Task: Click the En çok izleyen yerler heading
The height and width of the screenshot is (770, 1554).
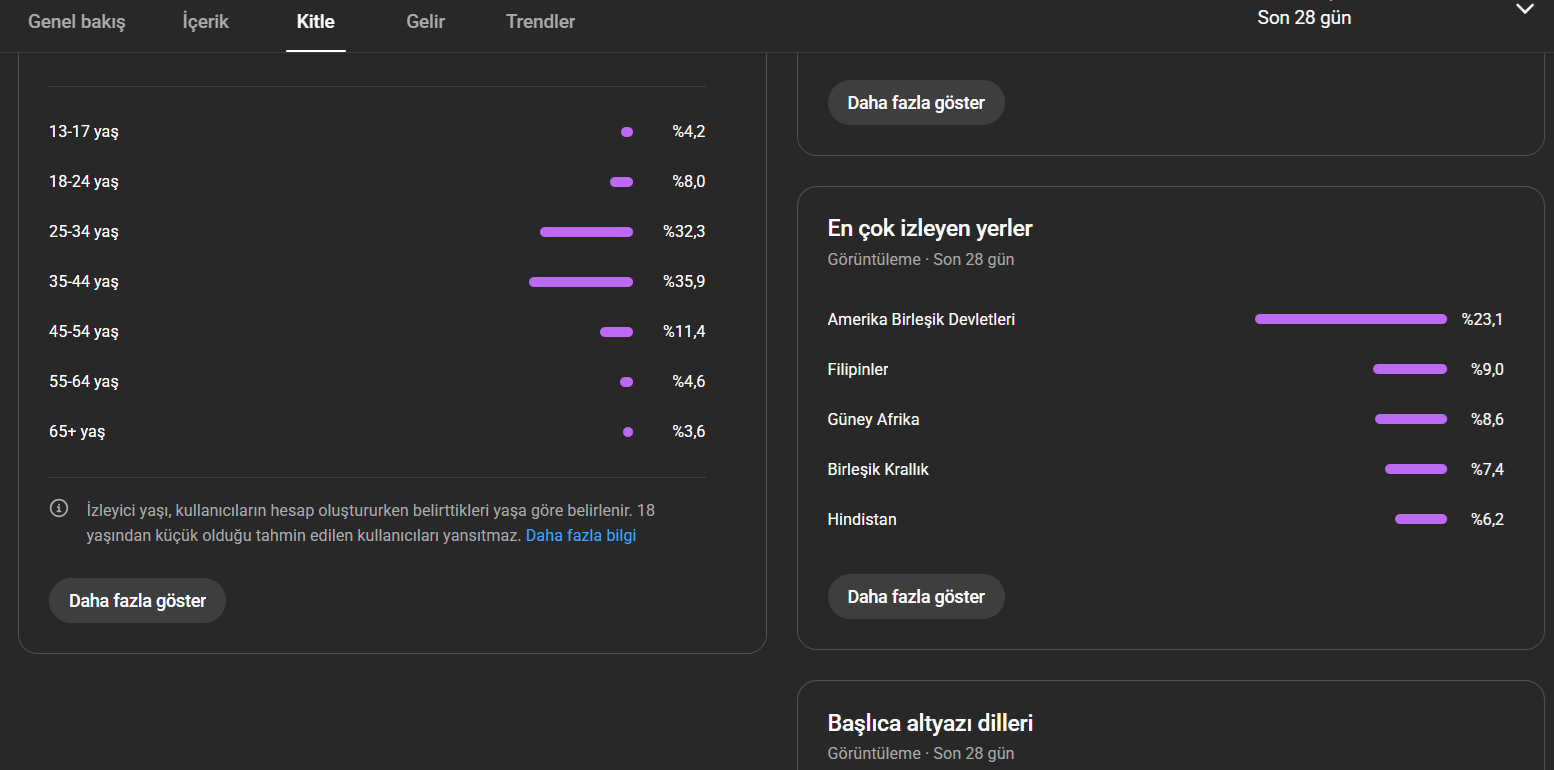Action: pos(930,229)
